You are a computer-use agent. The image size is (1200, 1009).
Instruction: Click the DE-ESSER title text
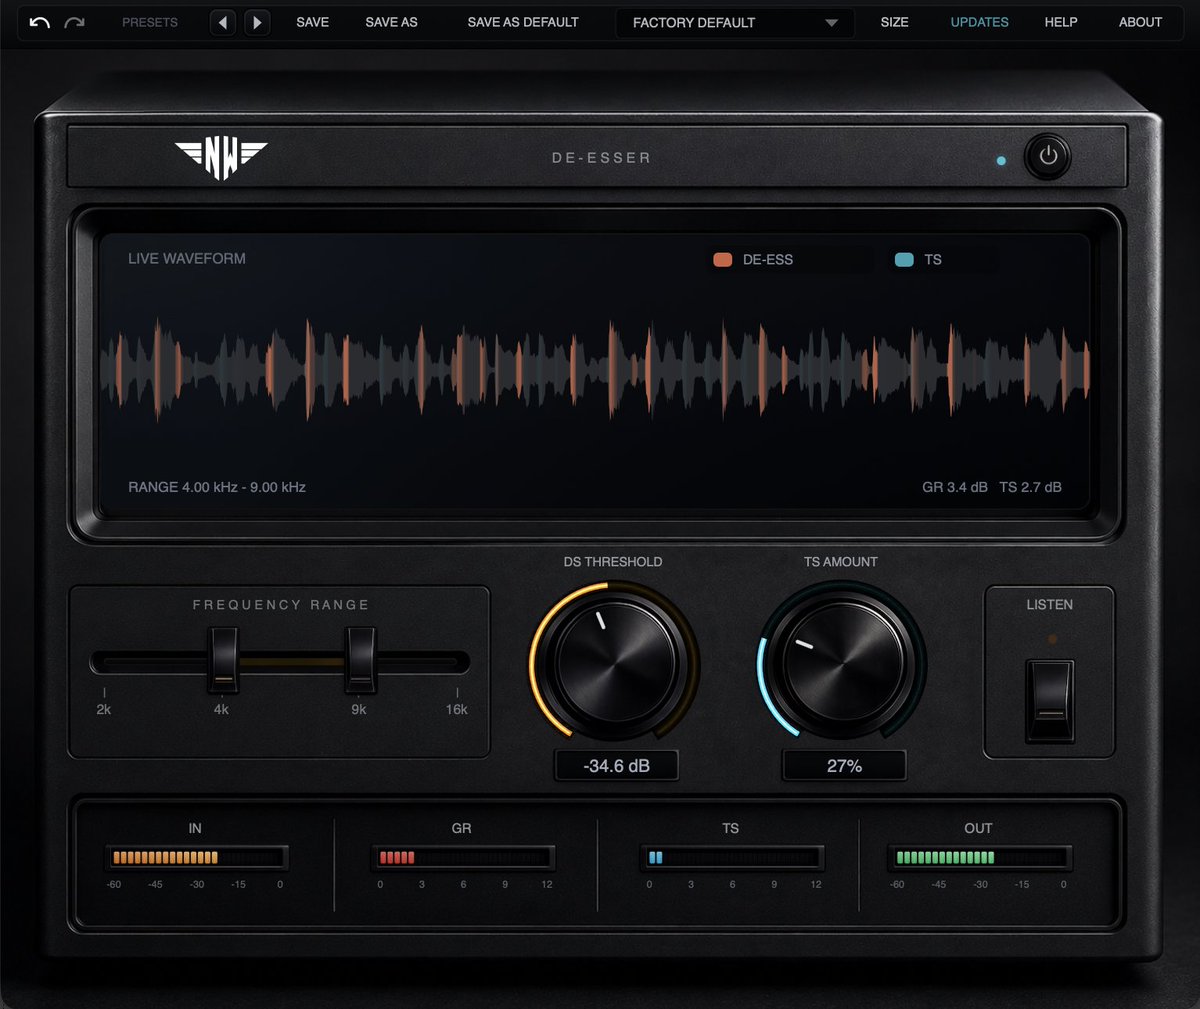pyautogui.click(x=601, y=158)
